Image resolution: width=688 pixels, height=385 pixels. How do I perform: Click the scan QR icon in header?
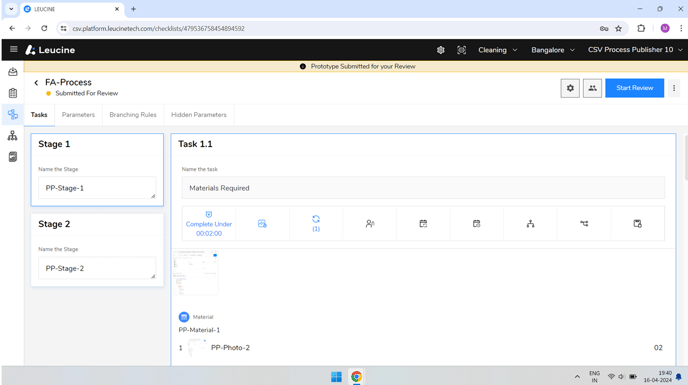[x=461, y=50]
